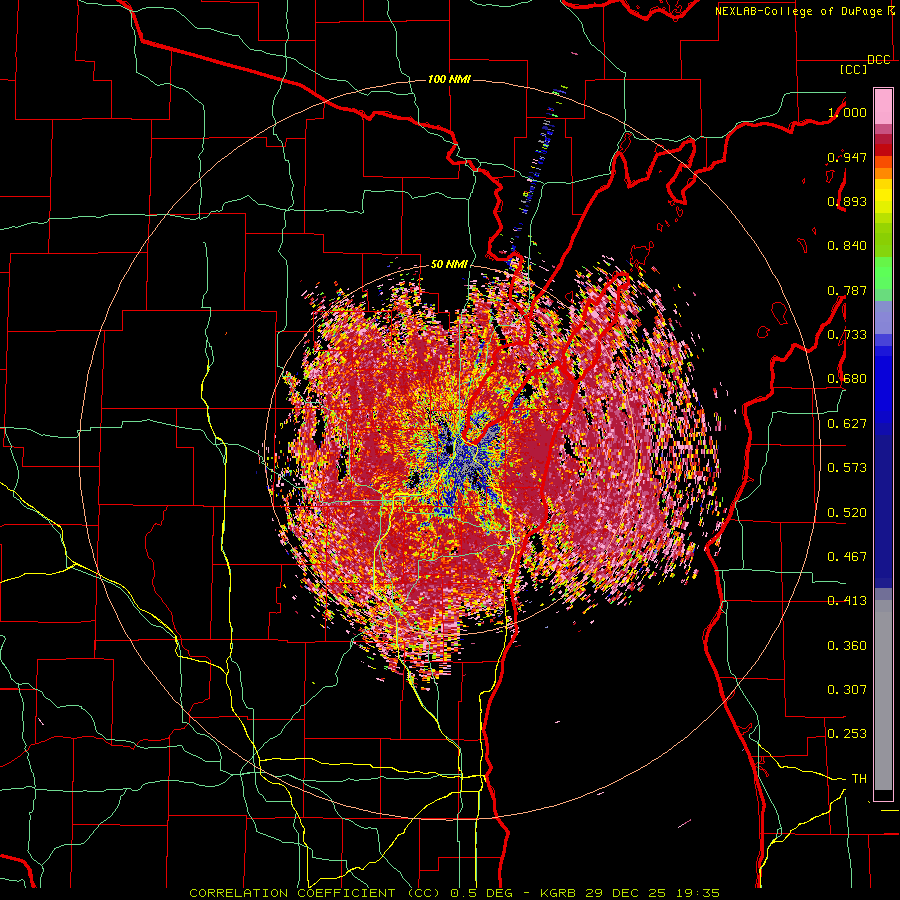The height and width of the screenshot is (900, 900).
Task: Click the 0.520 colorbar value
Action: coord(847,513)
